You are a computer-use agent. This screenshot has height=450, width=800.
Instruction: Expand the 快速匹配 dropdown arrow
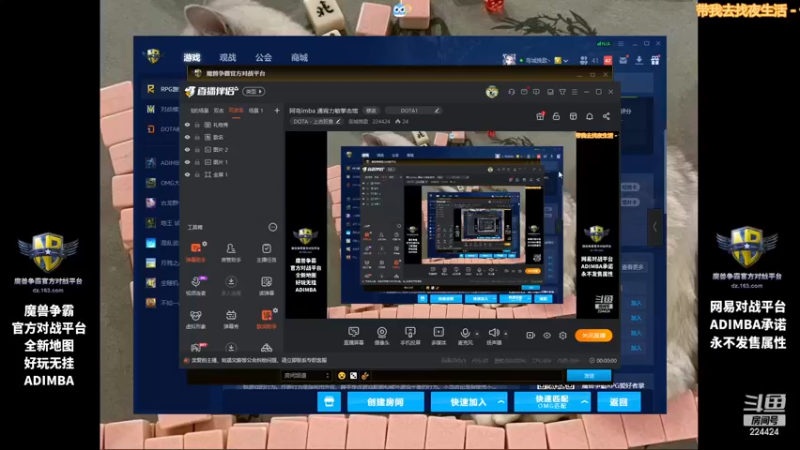pos(584,402)
